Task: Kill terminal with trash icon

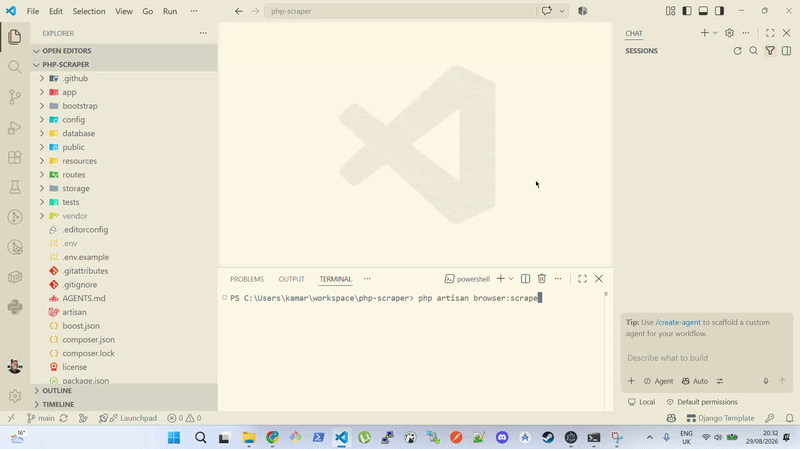Action: (x=541, y=279)
